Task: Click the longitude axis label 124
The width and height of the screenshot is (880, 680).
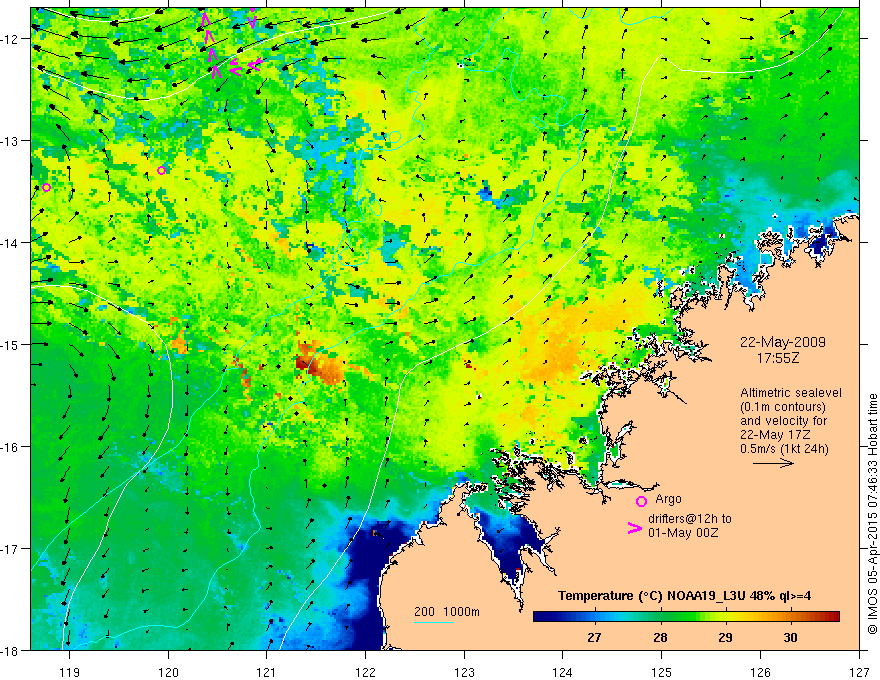Action: 563,672
